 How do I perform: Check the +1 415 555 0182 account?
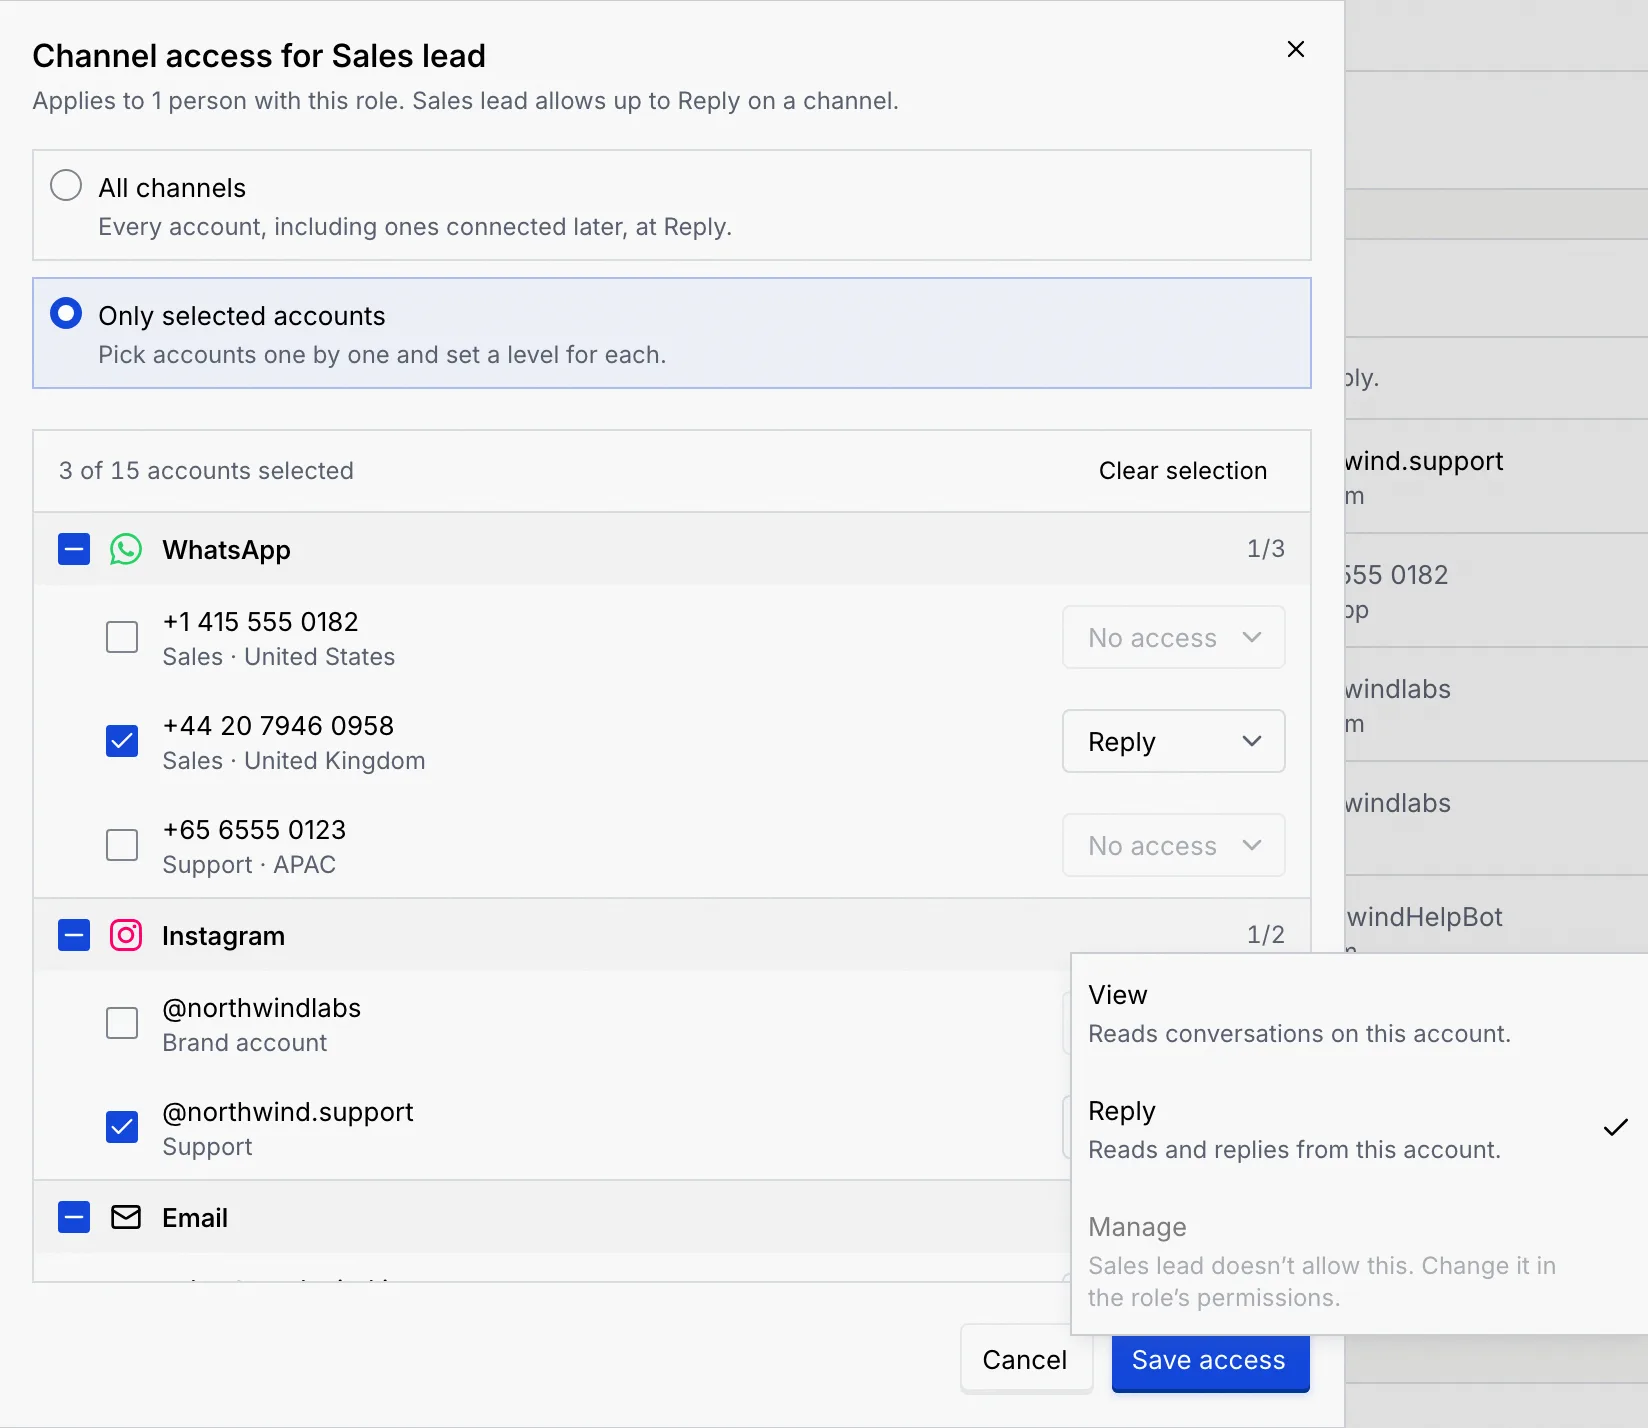(122, 637)
